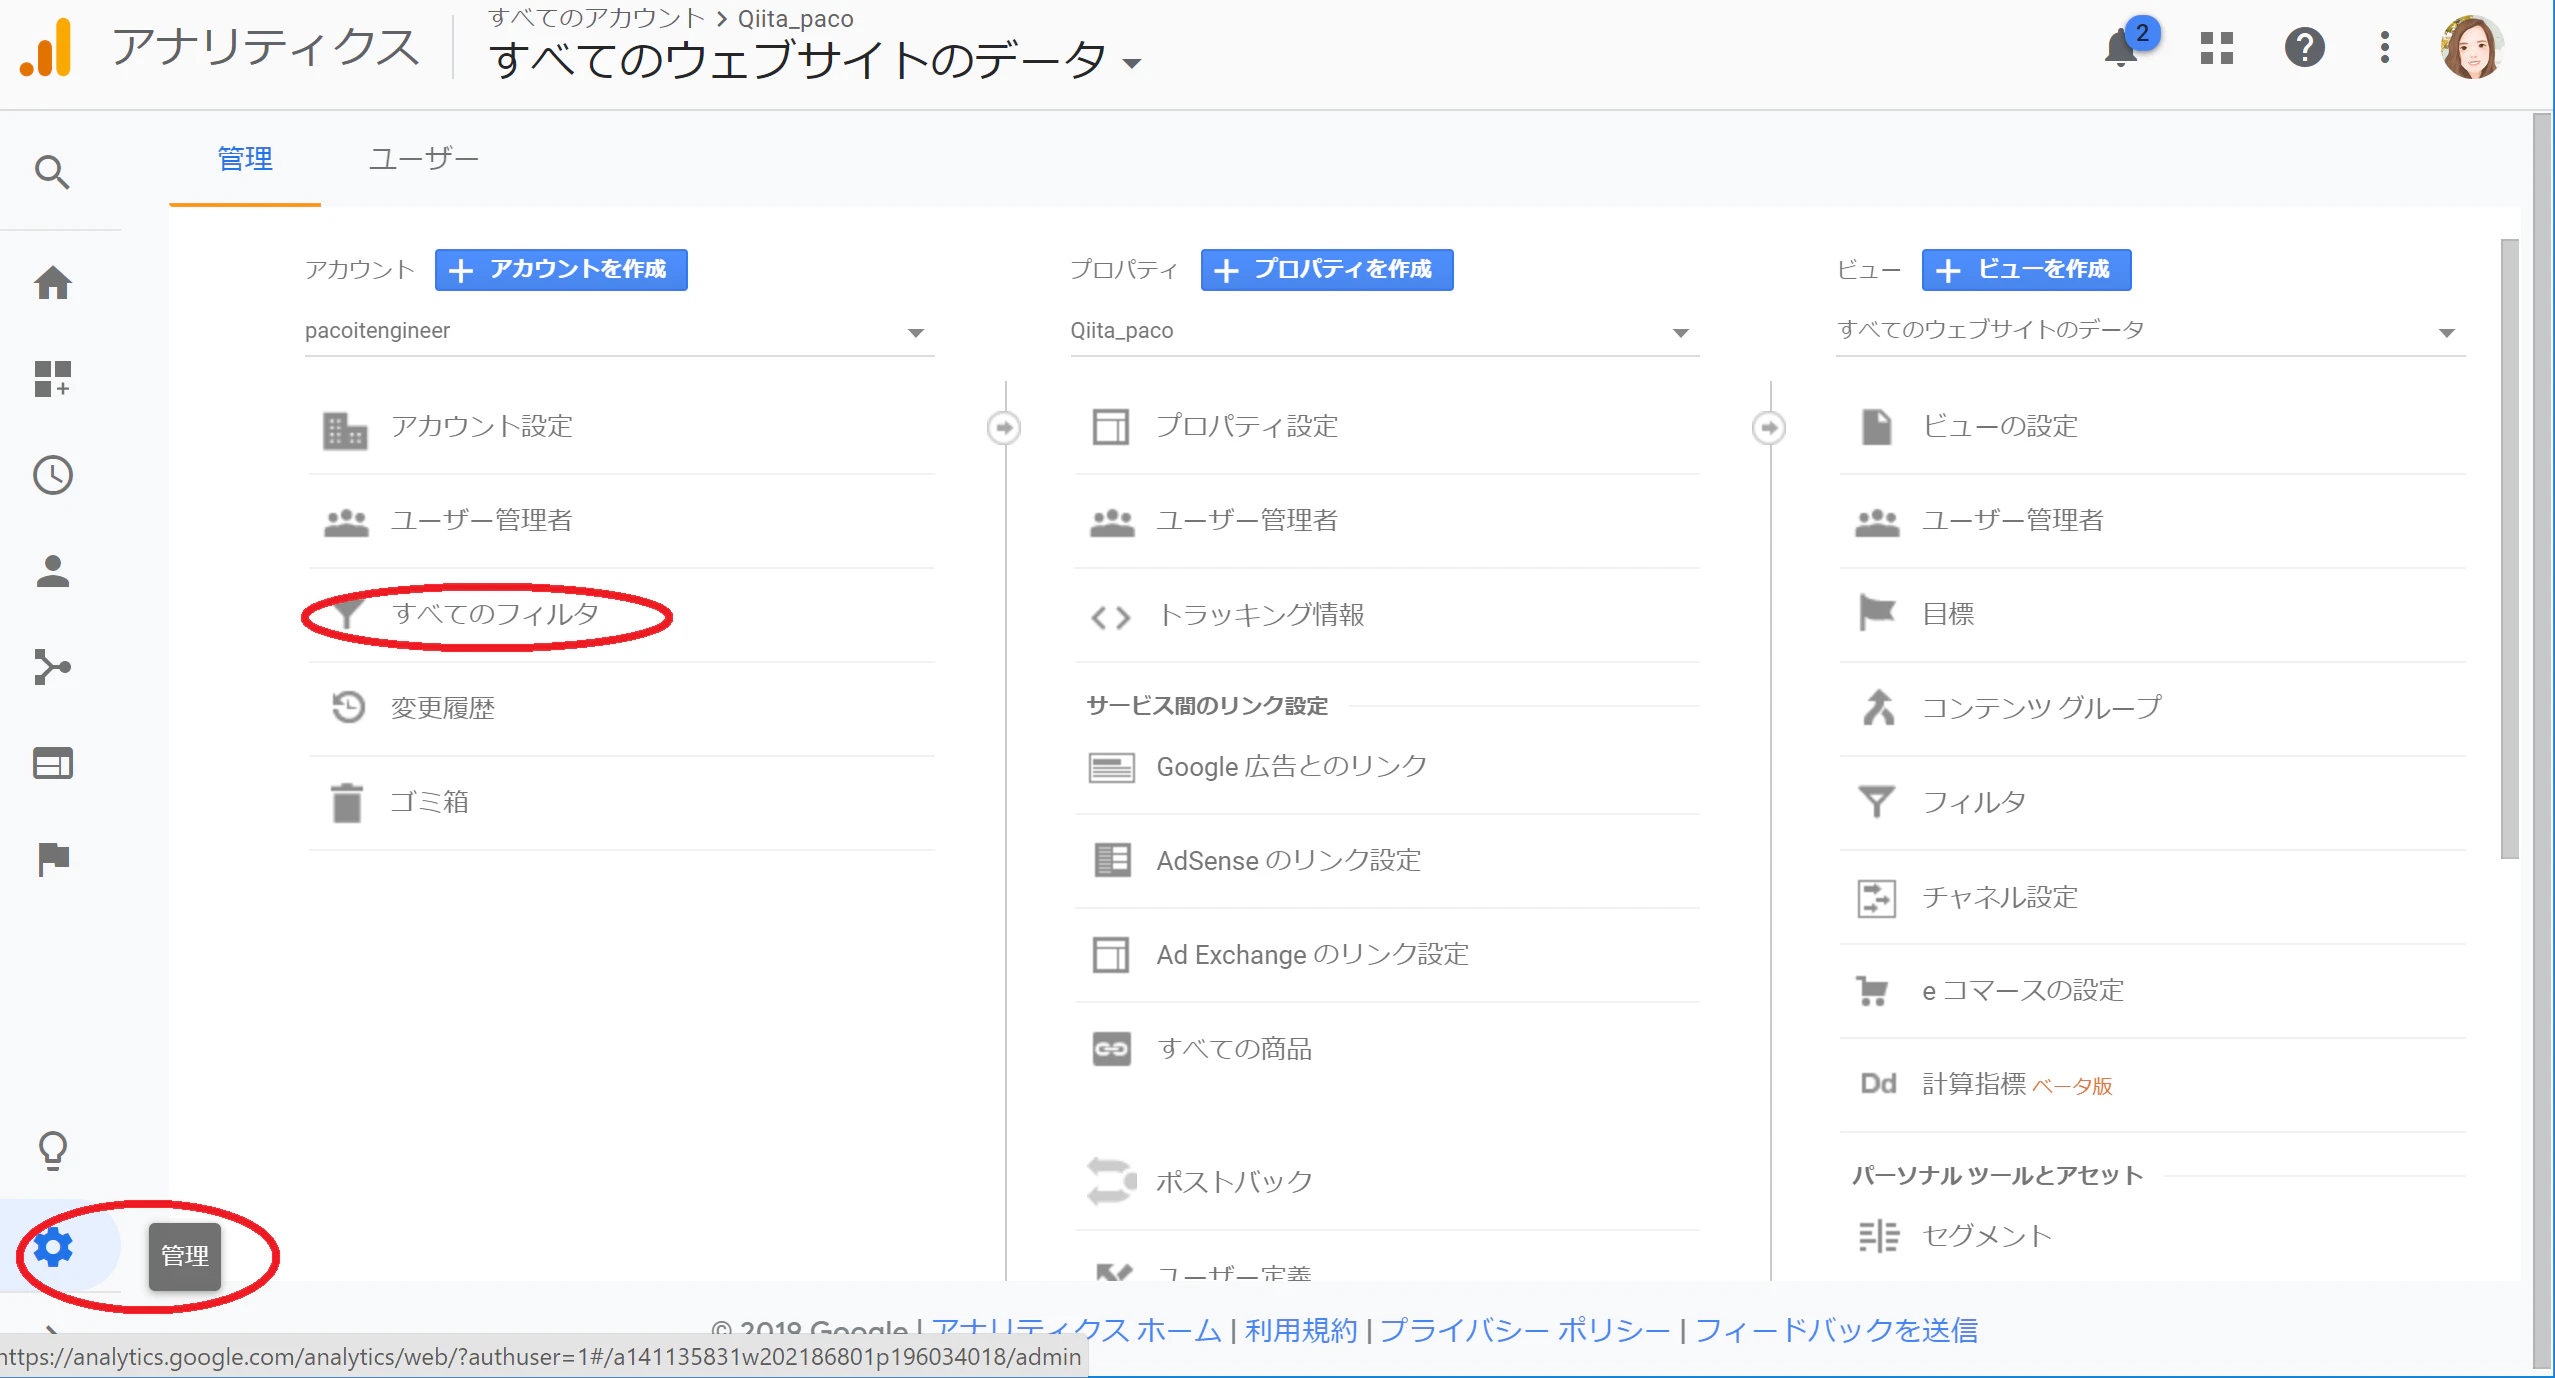Select the 管理 tab
This screenshot has width=2555, height=1378.
click(x=245, y=159)
